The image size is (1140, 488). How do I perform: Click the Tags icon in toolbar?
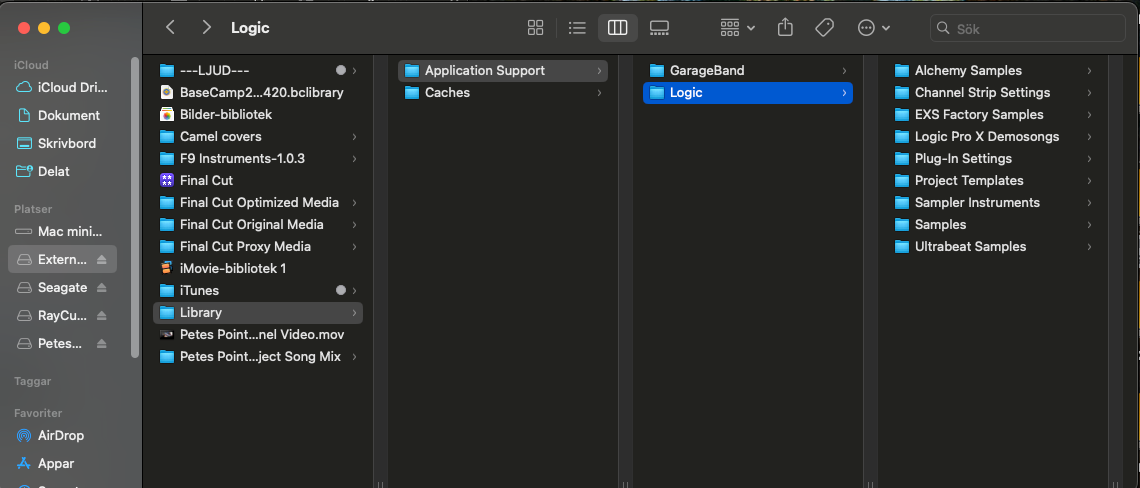825,28
